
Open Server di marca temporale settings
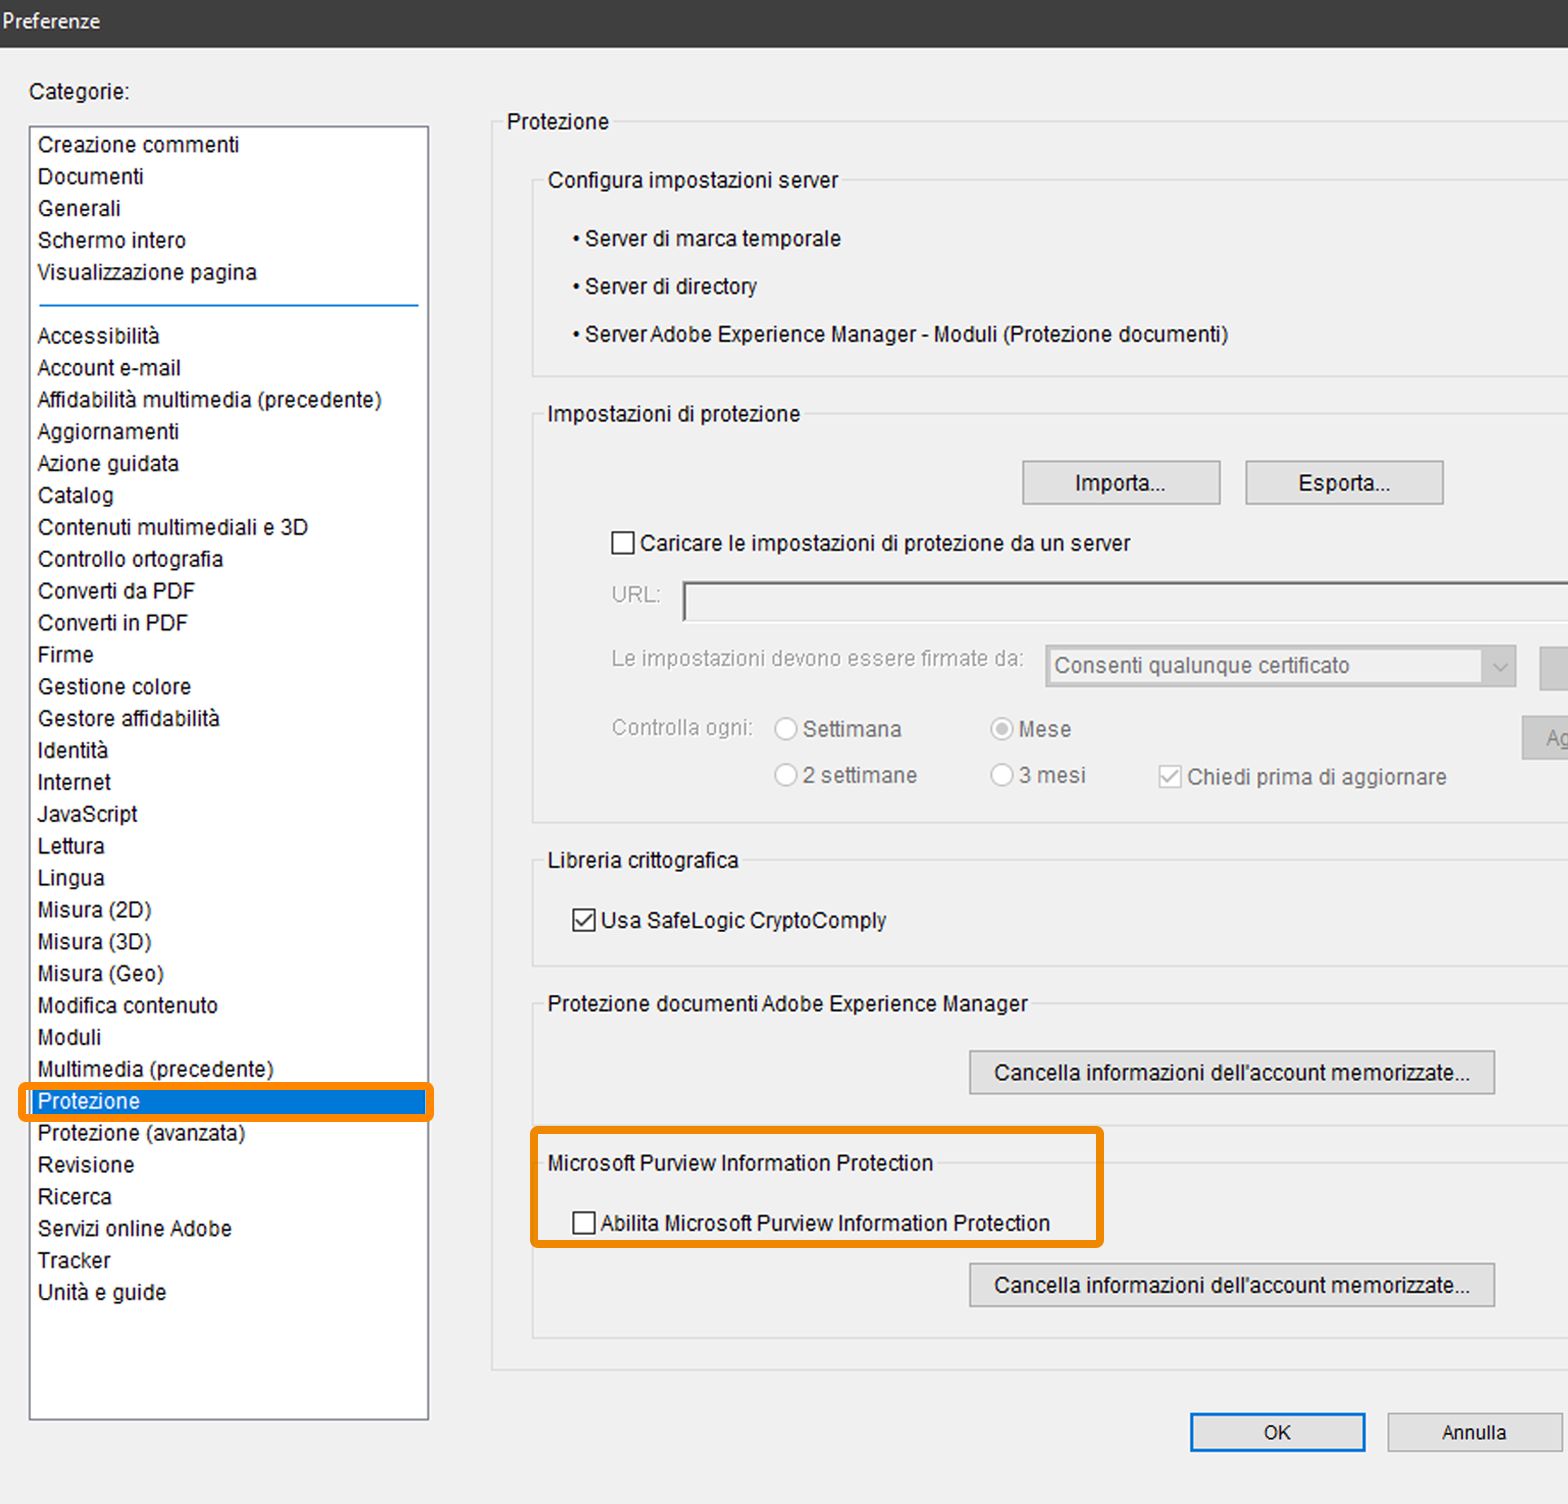pos(713,239)
